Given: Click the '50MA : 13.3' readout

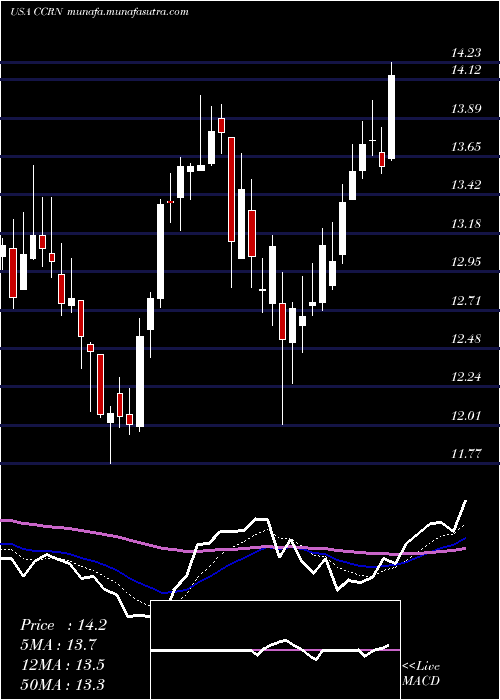Looking at the screenshot, I should tap(62, 684).
